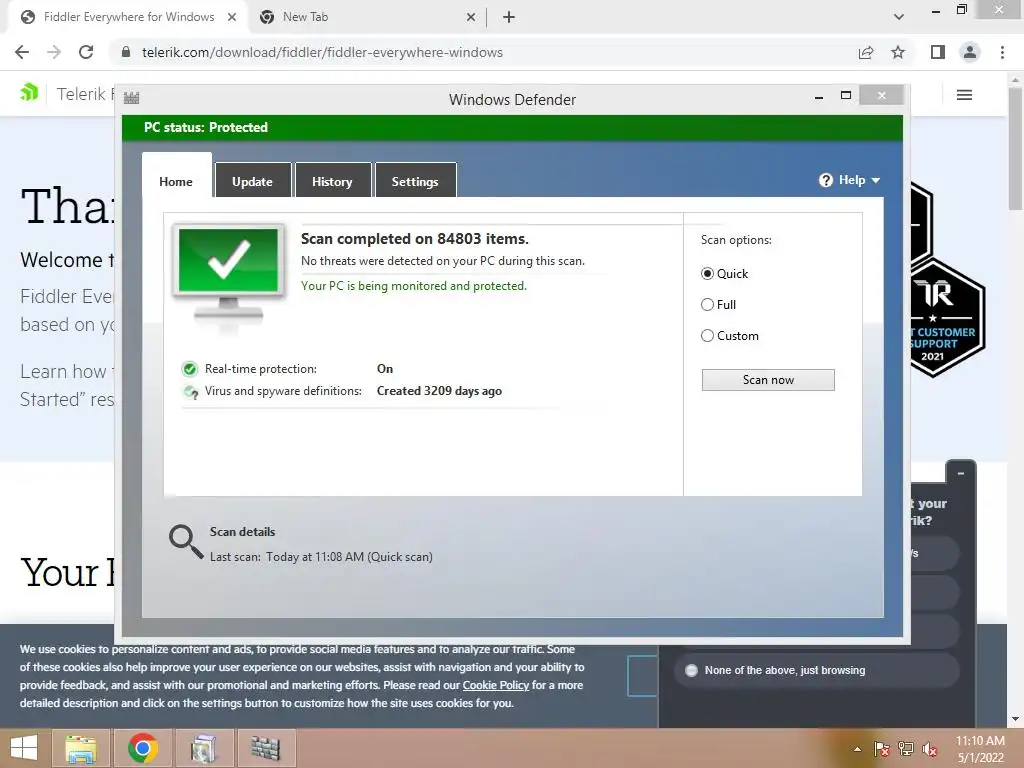Open Chrome three-dot menu
Image resolution: width=1024 pixels, height=768 pixels.
[x=1002, y=52]
